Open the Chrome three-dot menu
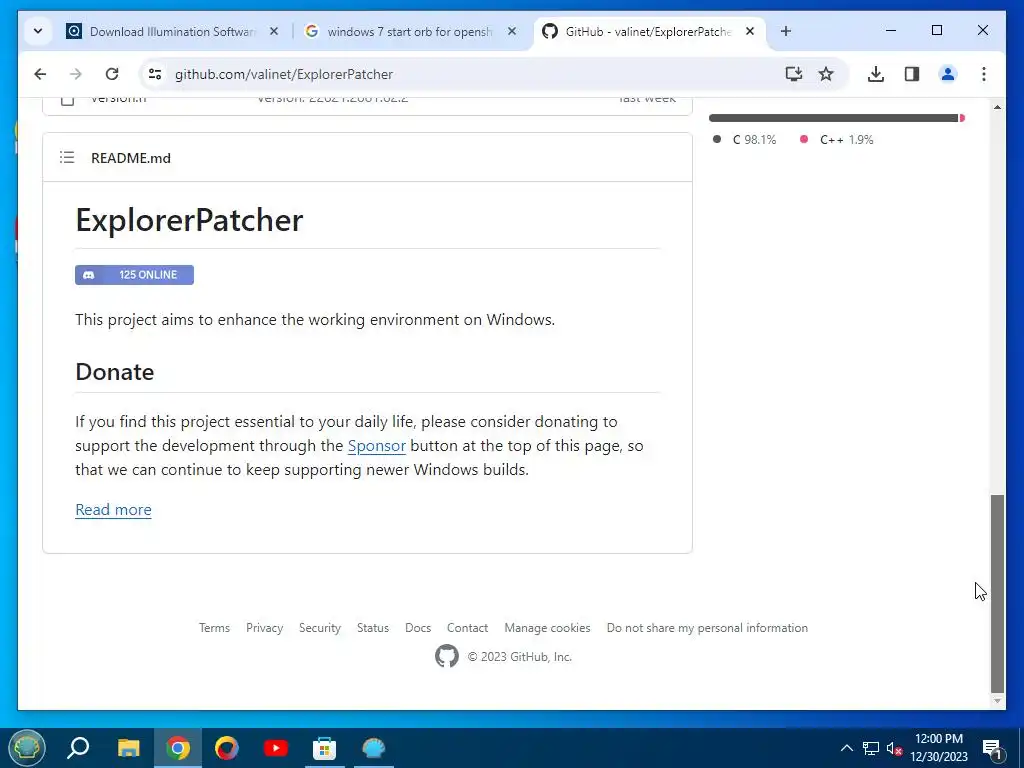 click(x=984, y=74)
